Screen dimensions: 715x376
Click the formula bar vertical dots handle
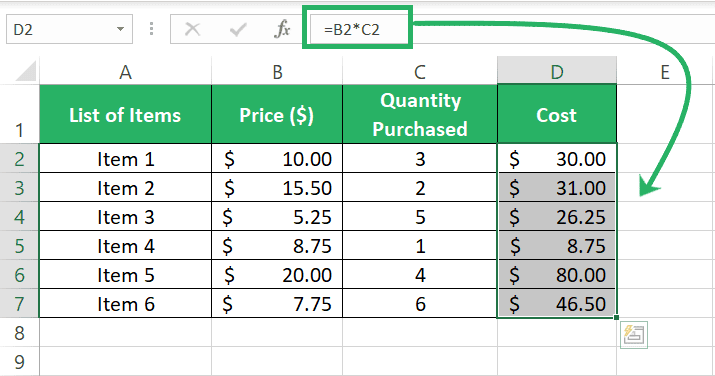[151, 29]
